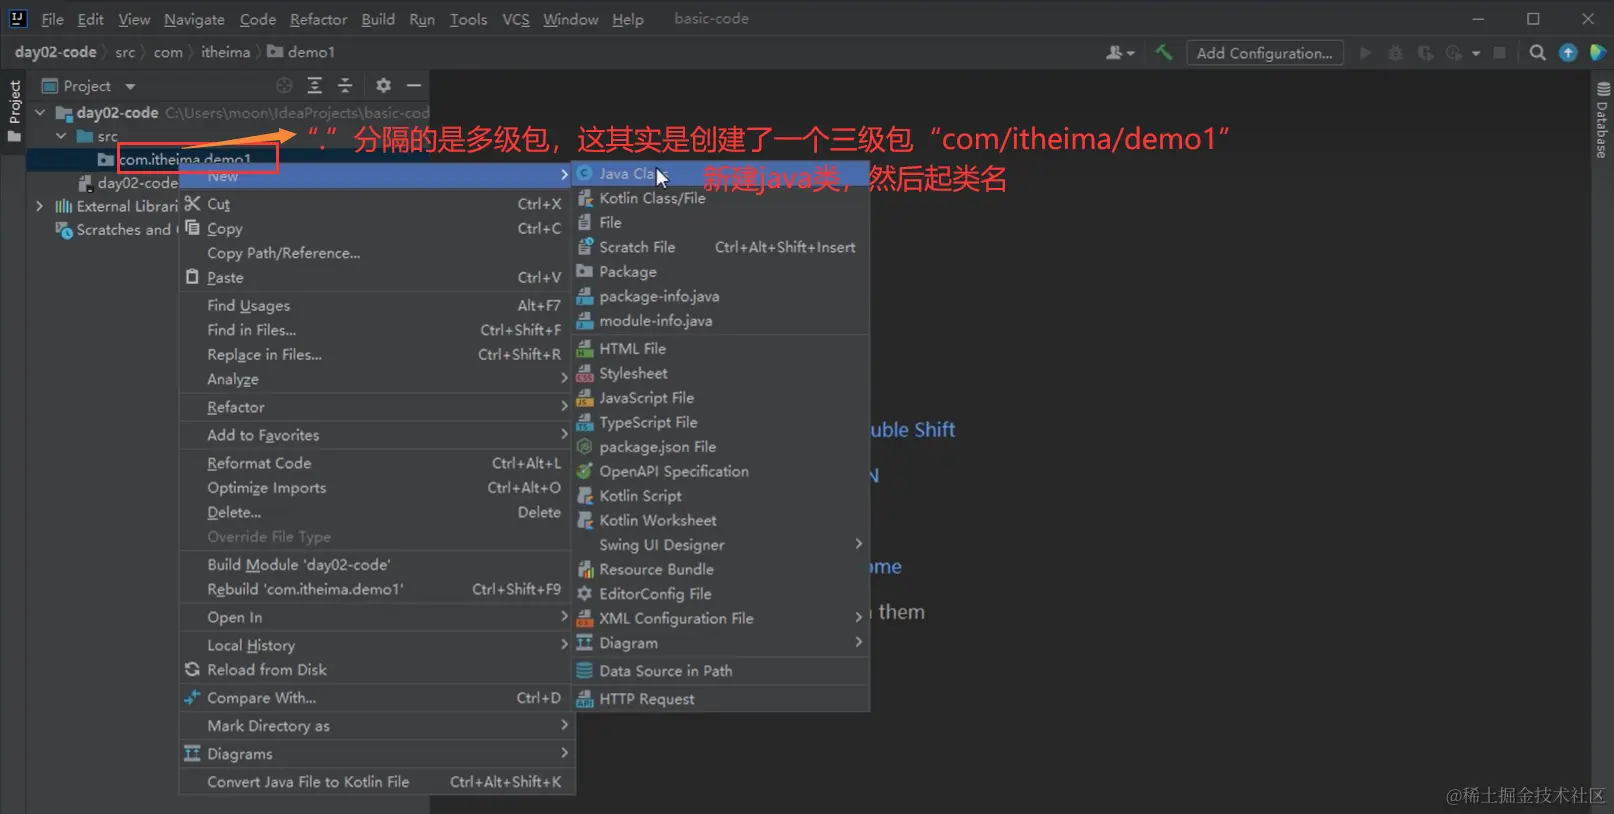Expand Swing UI Designer submenu
The width and height of the screenshot is (1614, 814).
click(721, 545)
